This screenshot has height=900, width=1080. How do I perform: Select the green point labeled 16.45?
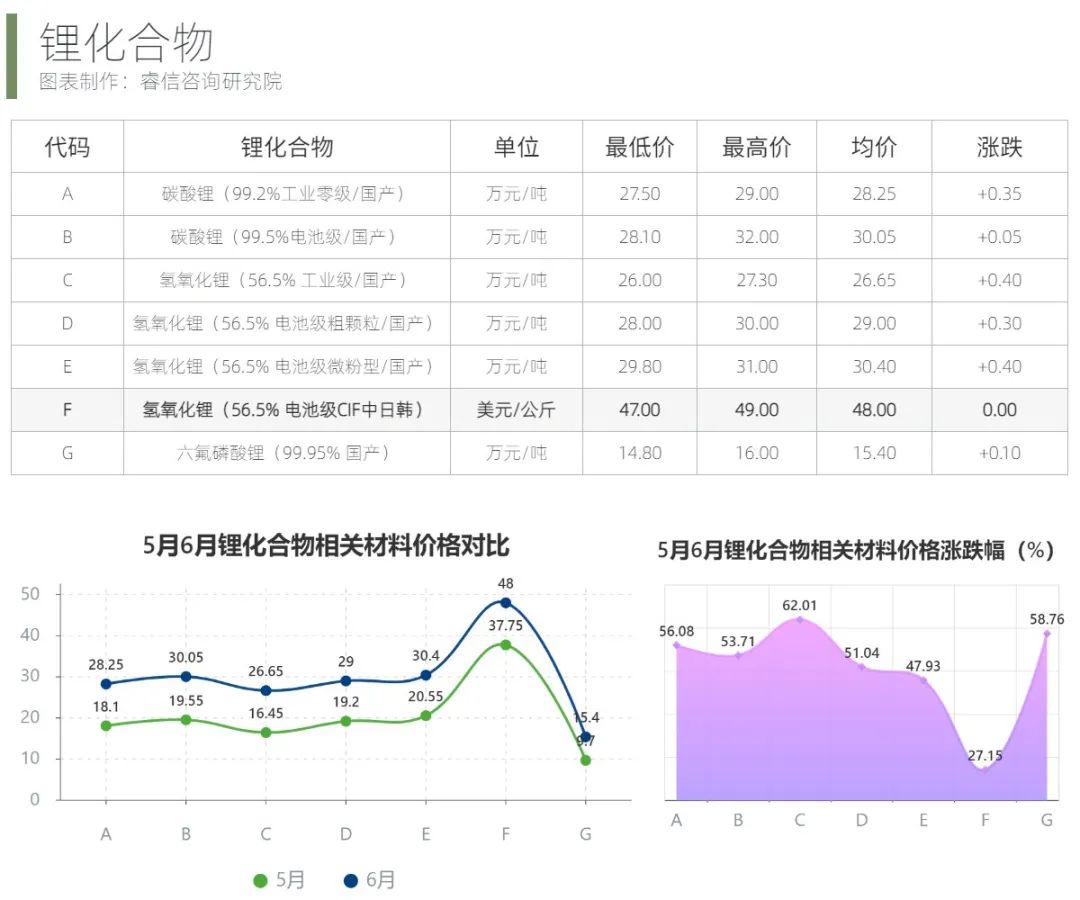click(x=266, y=732)
